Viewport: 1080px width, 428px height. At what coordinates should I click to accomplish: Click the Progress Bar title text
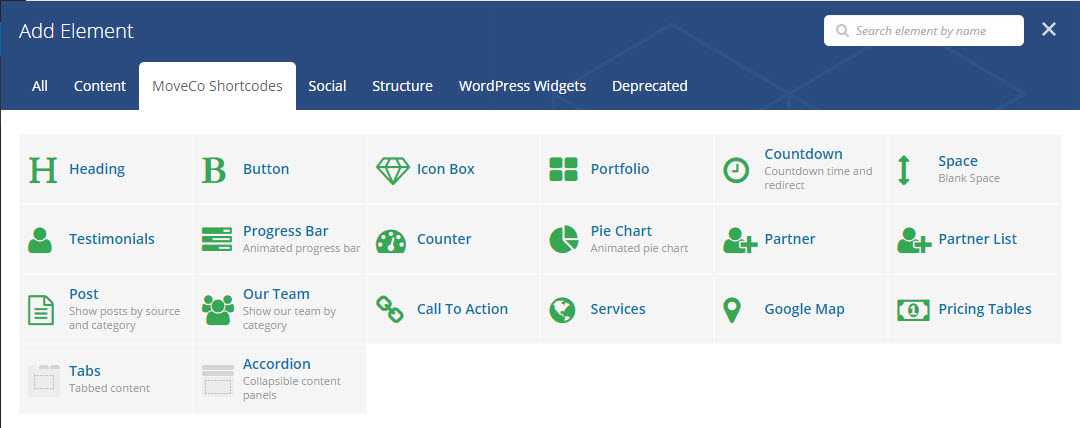tap(285, 231)
